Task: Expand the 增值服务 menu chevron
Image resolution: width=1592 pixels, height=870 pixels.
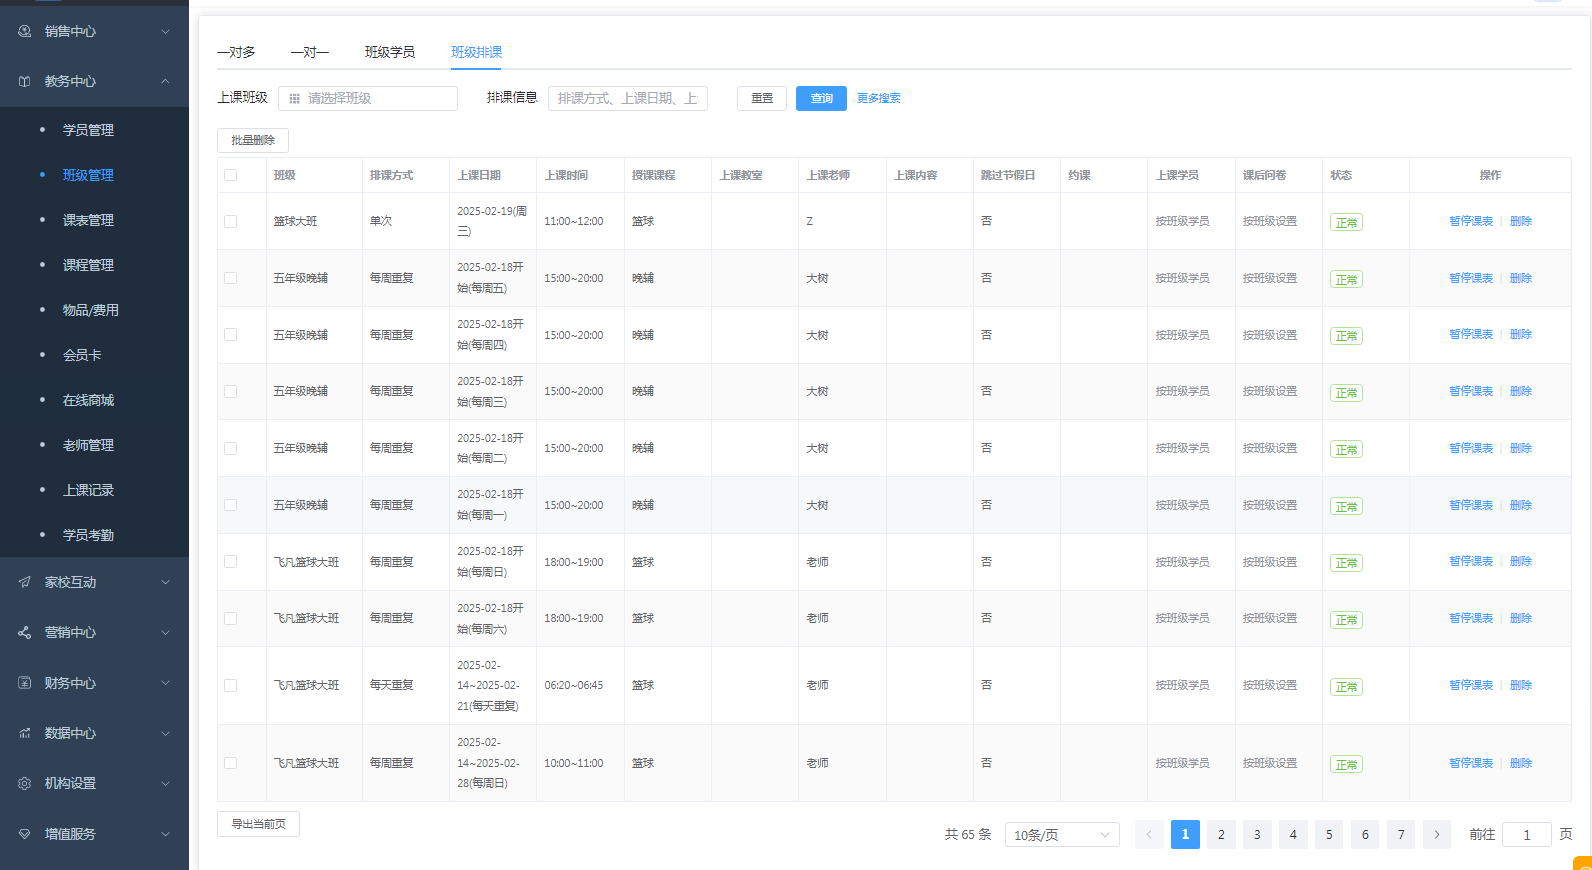Action: 165,834
